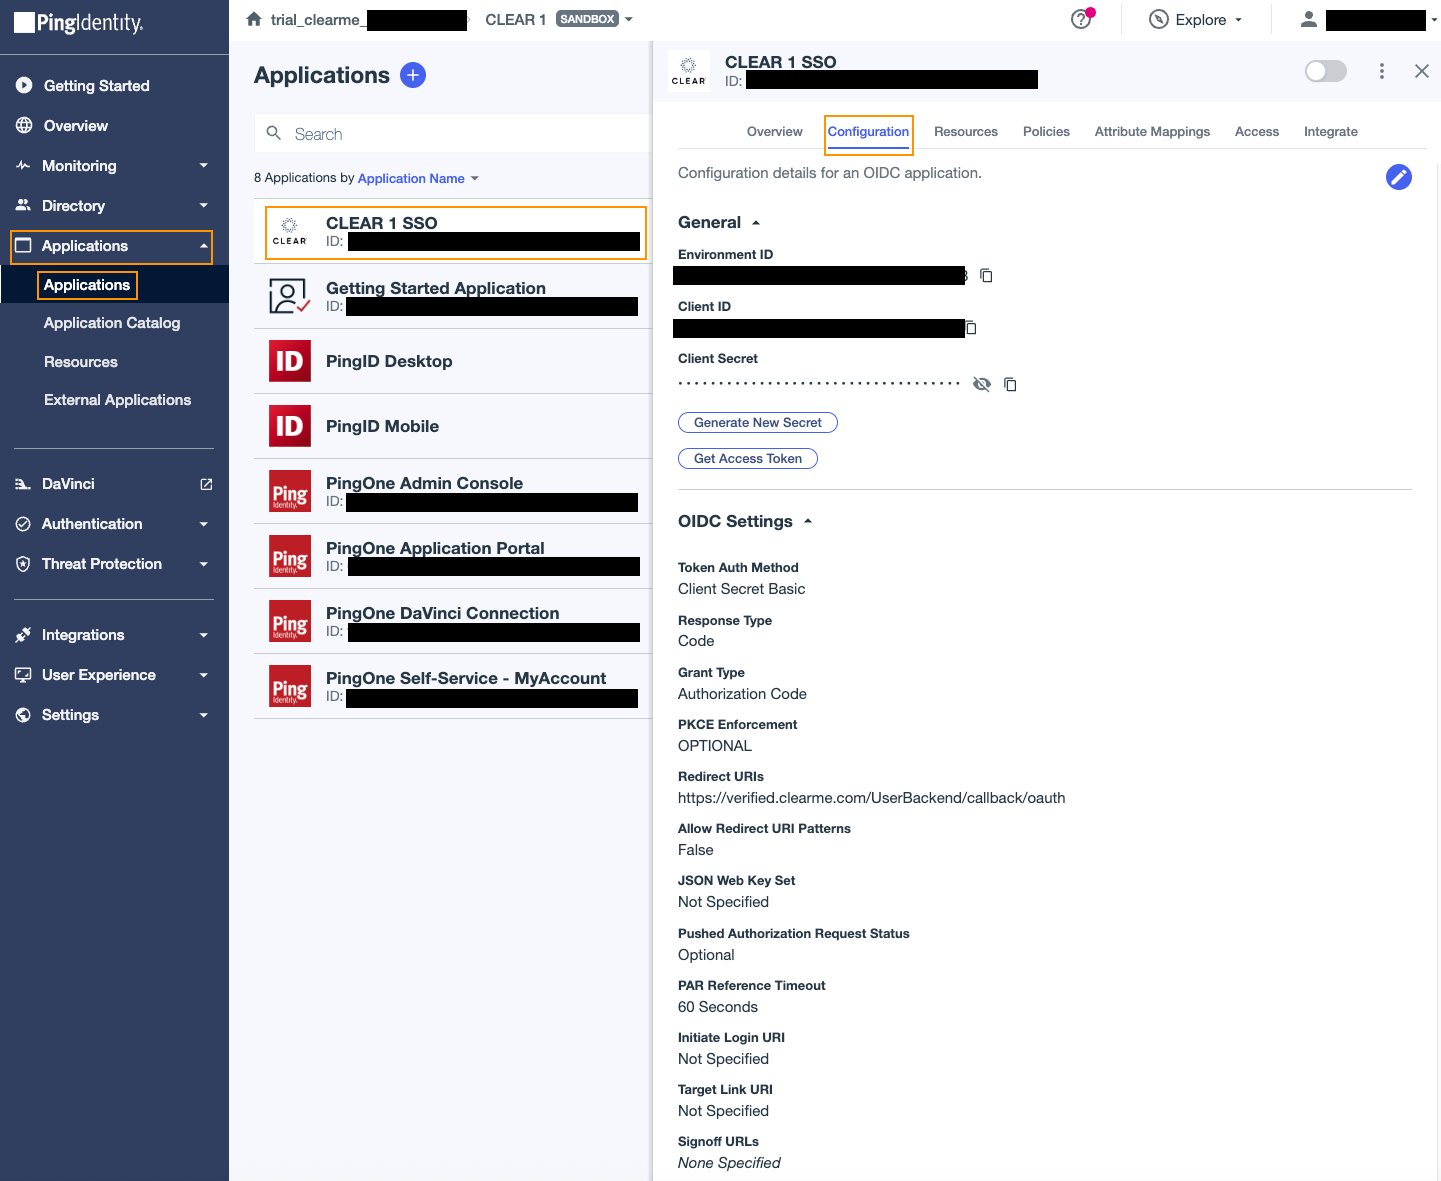Screen dimensions: 1441x1181
Task: Open Application Catalog in sidebar
Action: [x=112, y=323]
